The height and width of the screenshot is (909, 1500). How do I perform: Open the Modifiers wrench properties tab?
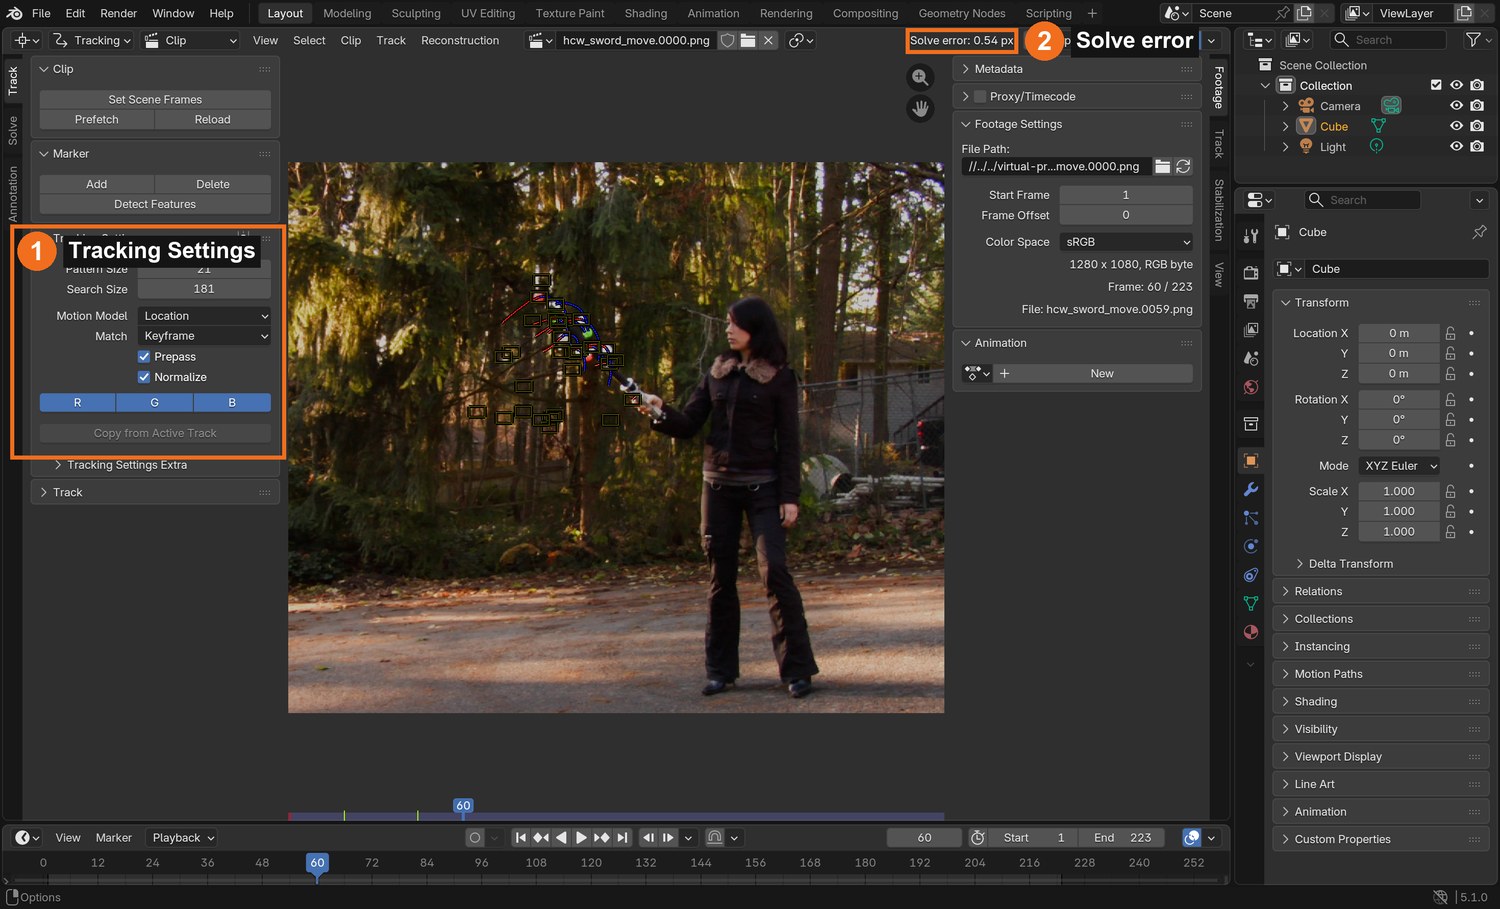point(1251,489)
